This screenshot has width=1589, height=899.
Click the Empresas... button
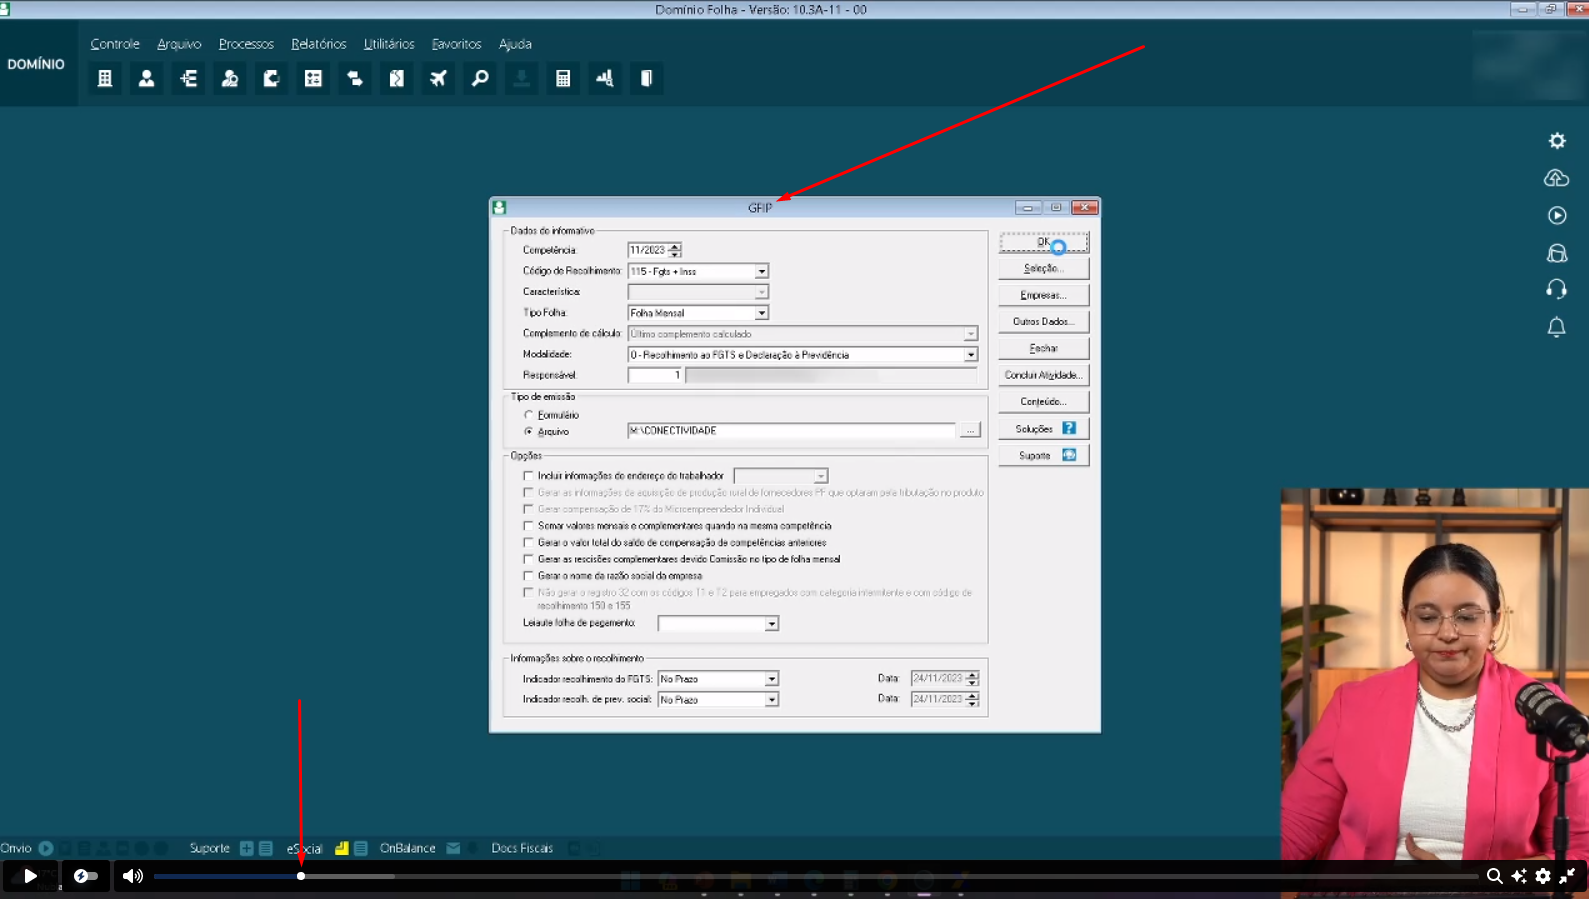click(1044, 295)
